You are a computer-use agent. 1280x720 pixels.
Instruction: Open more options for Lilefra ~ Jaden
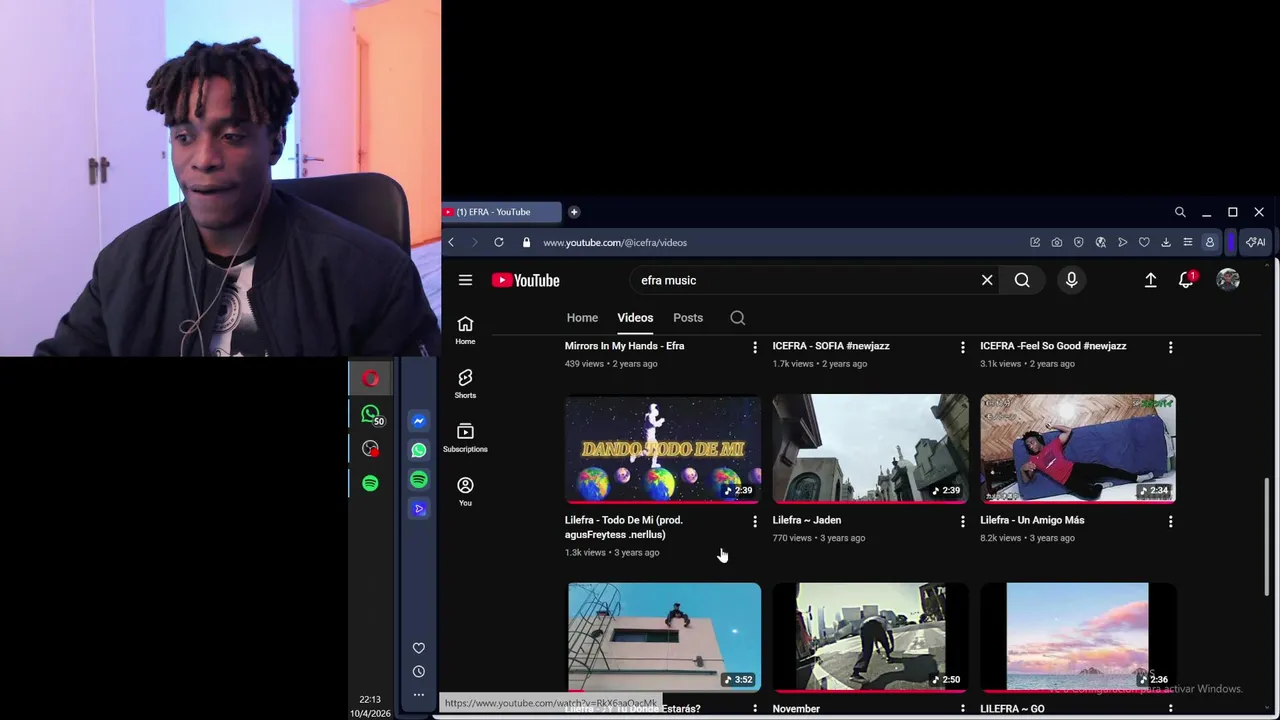coord(963,521)
